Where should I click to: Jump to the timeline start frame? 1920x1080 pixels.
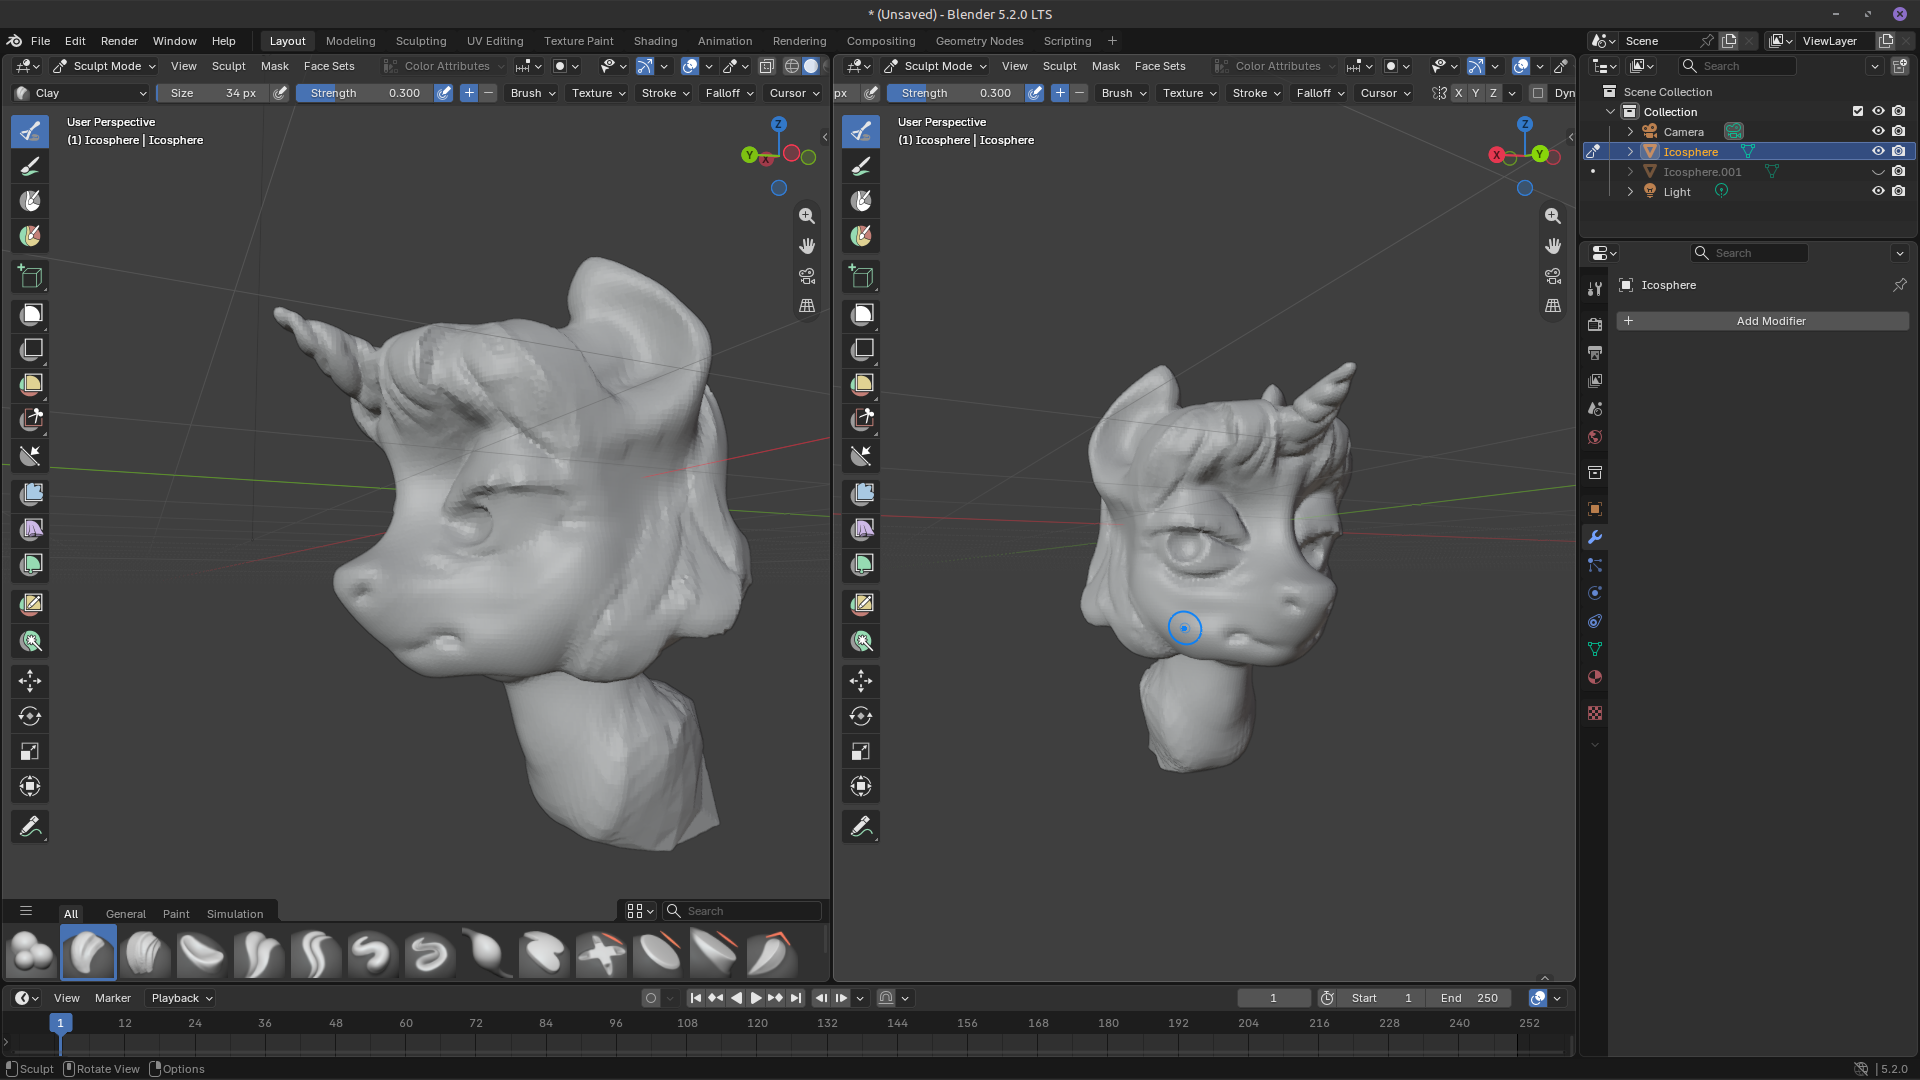click(x=696, y=998)
